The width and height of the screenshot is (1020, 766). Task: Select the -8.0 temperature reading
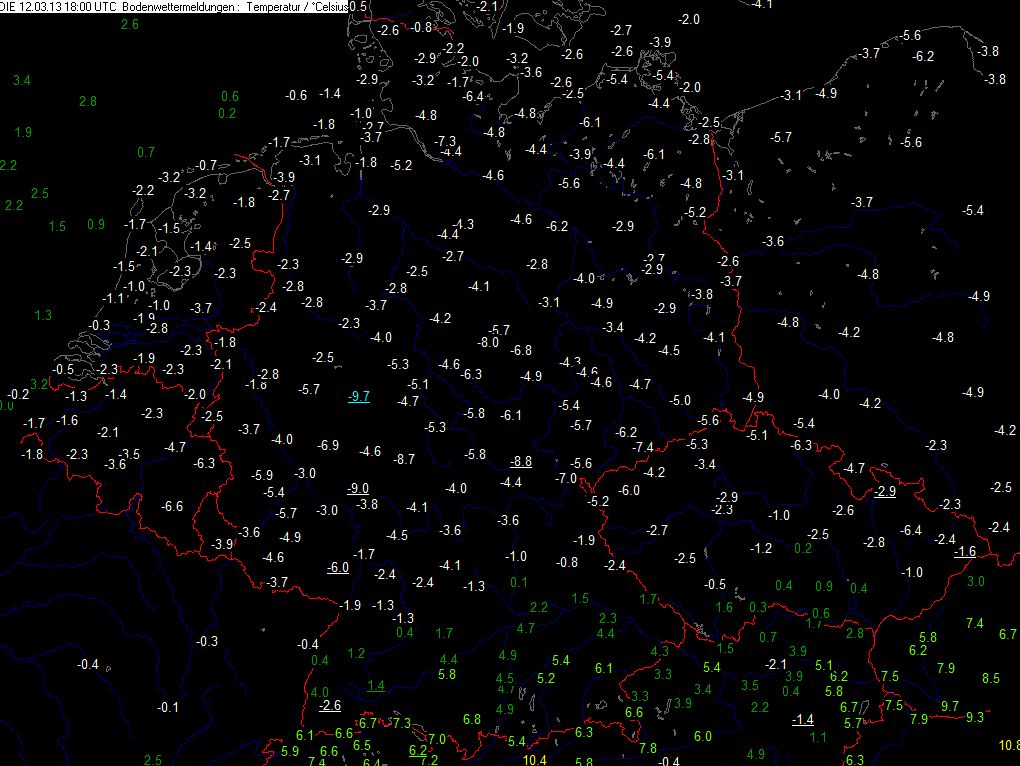click(488, 342)
